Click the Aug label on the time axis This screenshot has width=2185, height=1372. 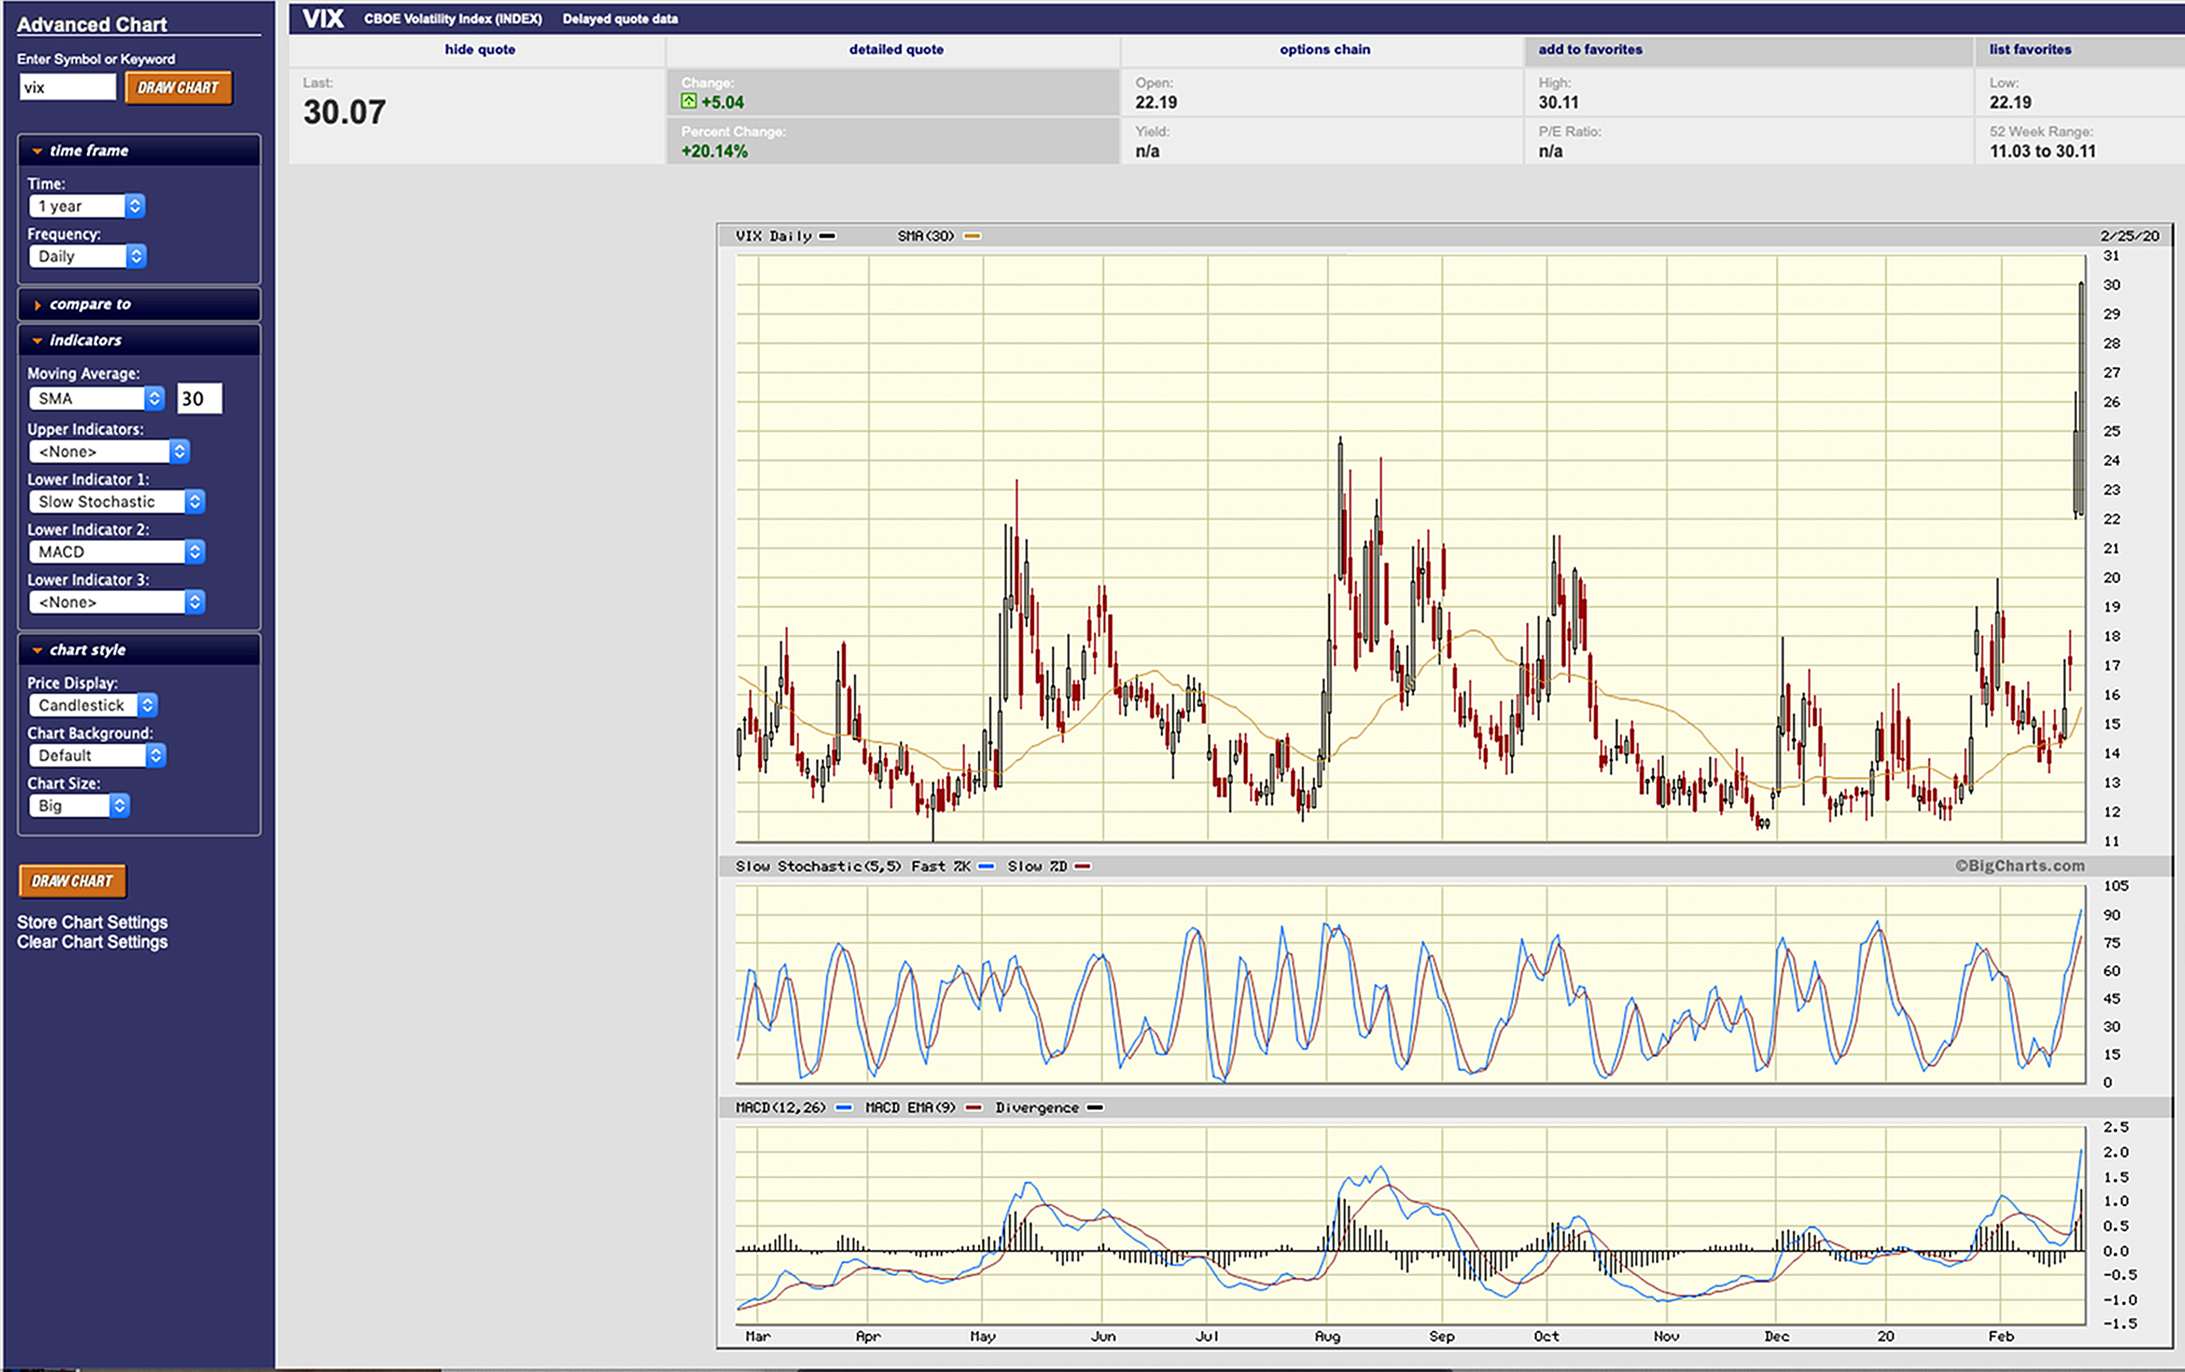click(1327, 1336)
